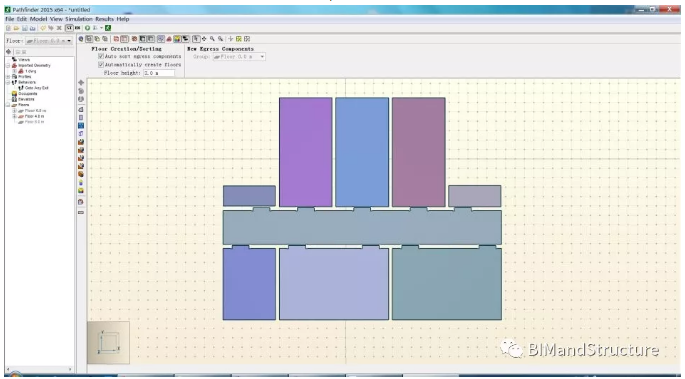This screenshot has height=379, width=685.
Task: Select the bottom Floor 0.0 m tree row
Action: pyautogui.click(x=34, y=122)
